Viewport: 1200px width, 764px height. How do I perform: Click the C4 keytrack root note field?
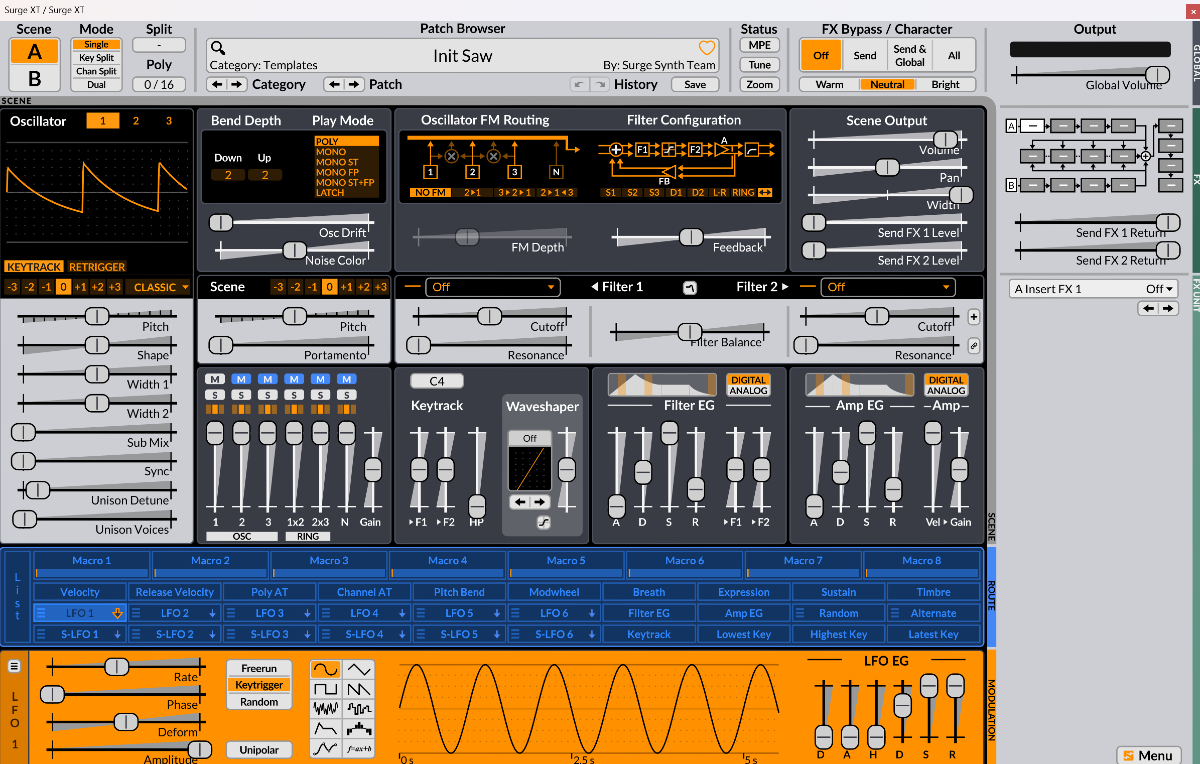437,381
